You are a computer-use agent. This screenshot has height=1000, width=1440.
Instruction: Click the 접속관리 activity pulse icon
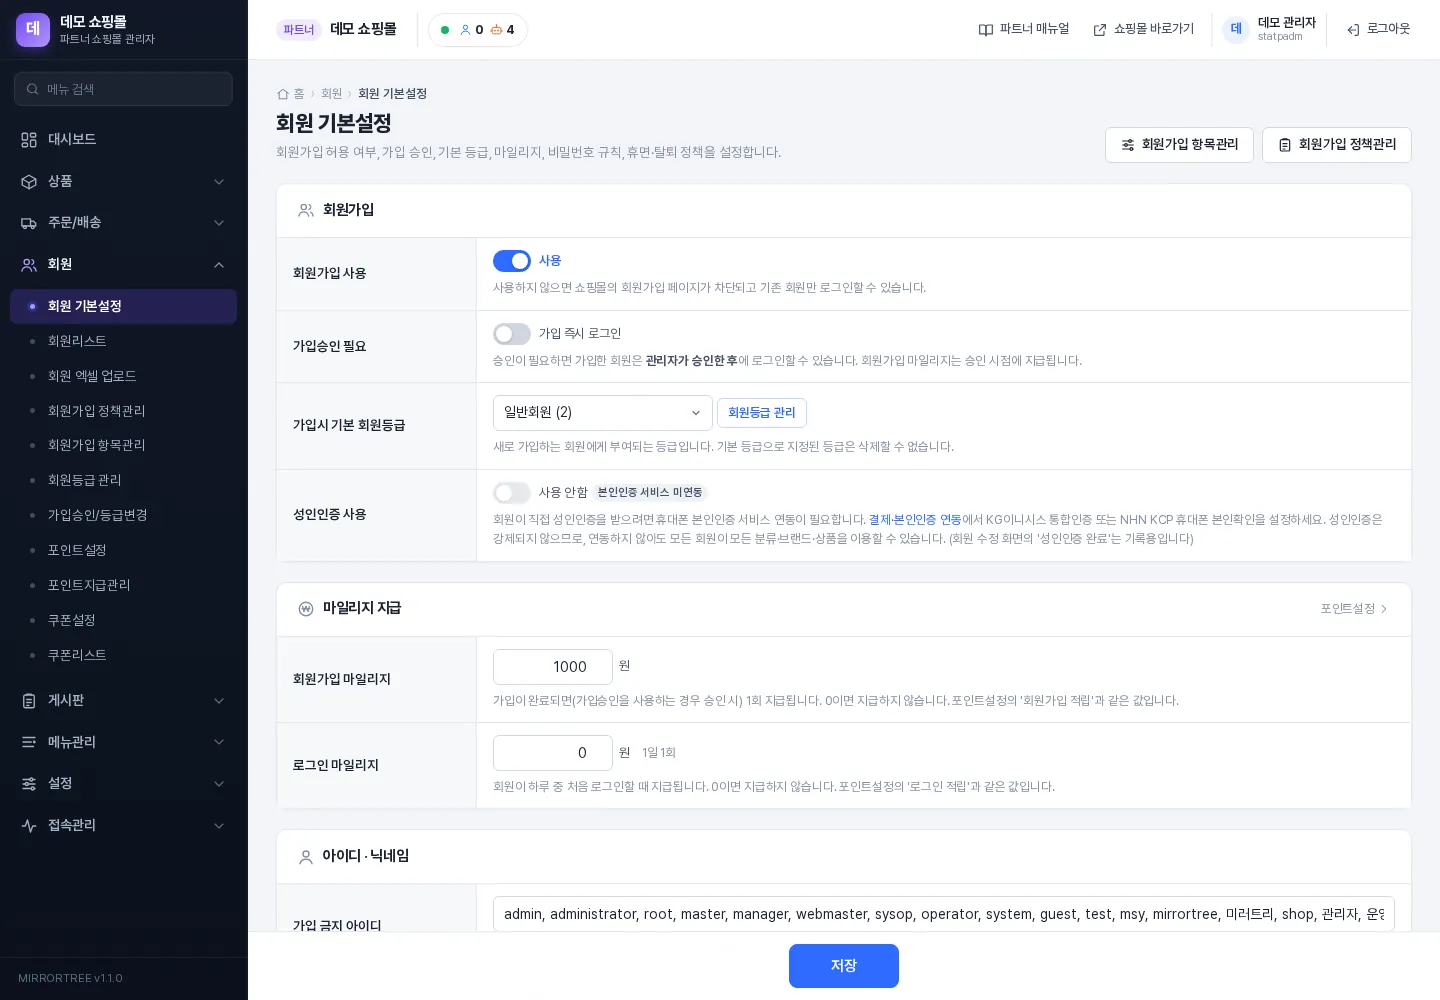click(x=29, y=826)
